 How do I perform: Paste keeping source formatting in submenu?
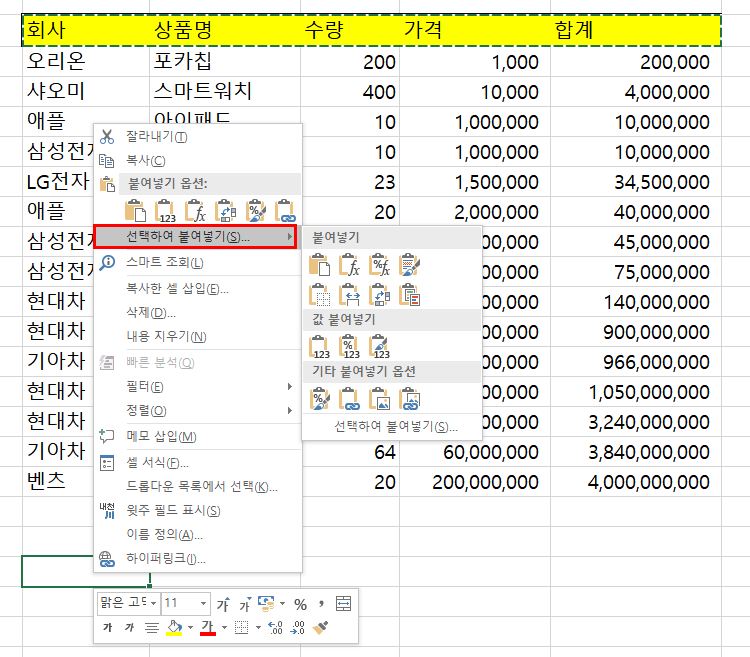click(409, 265)
